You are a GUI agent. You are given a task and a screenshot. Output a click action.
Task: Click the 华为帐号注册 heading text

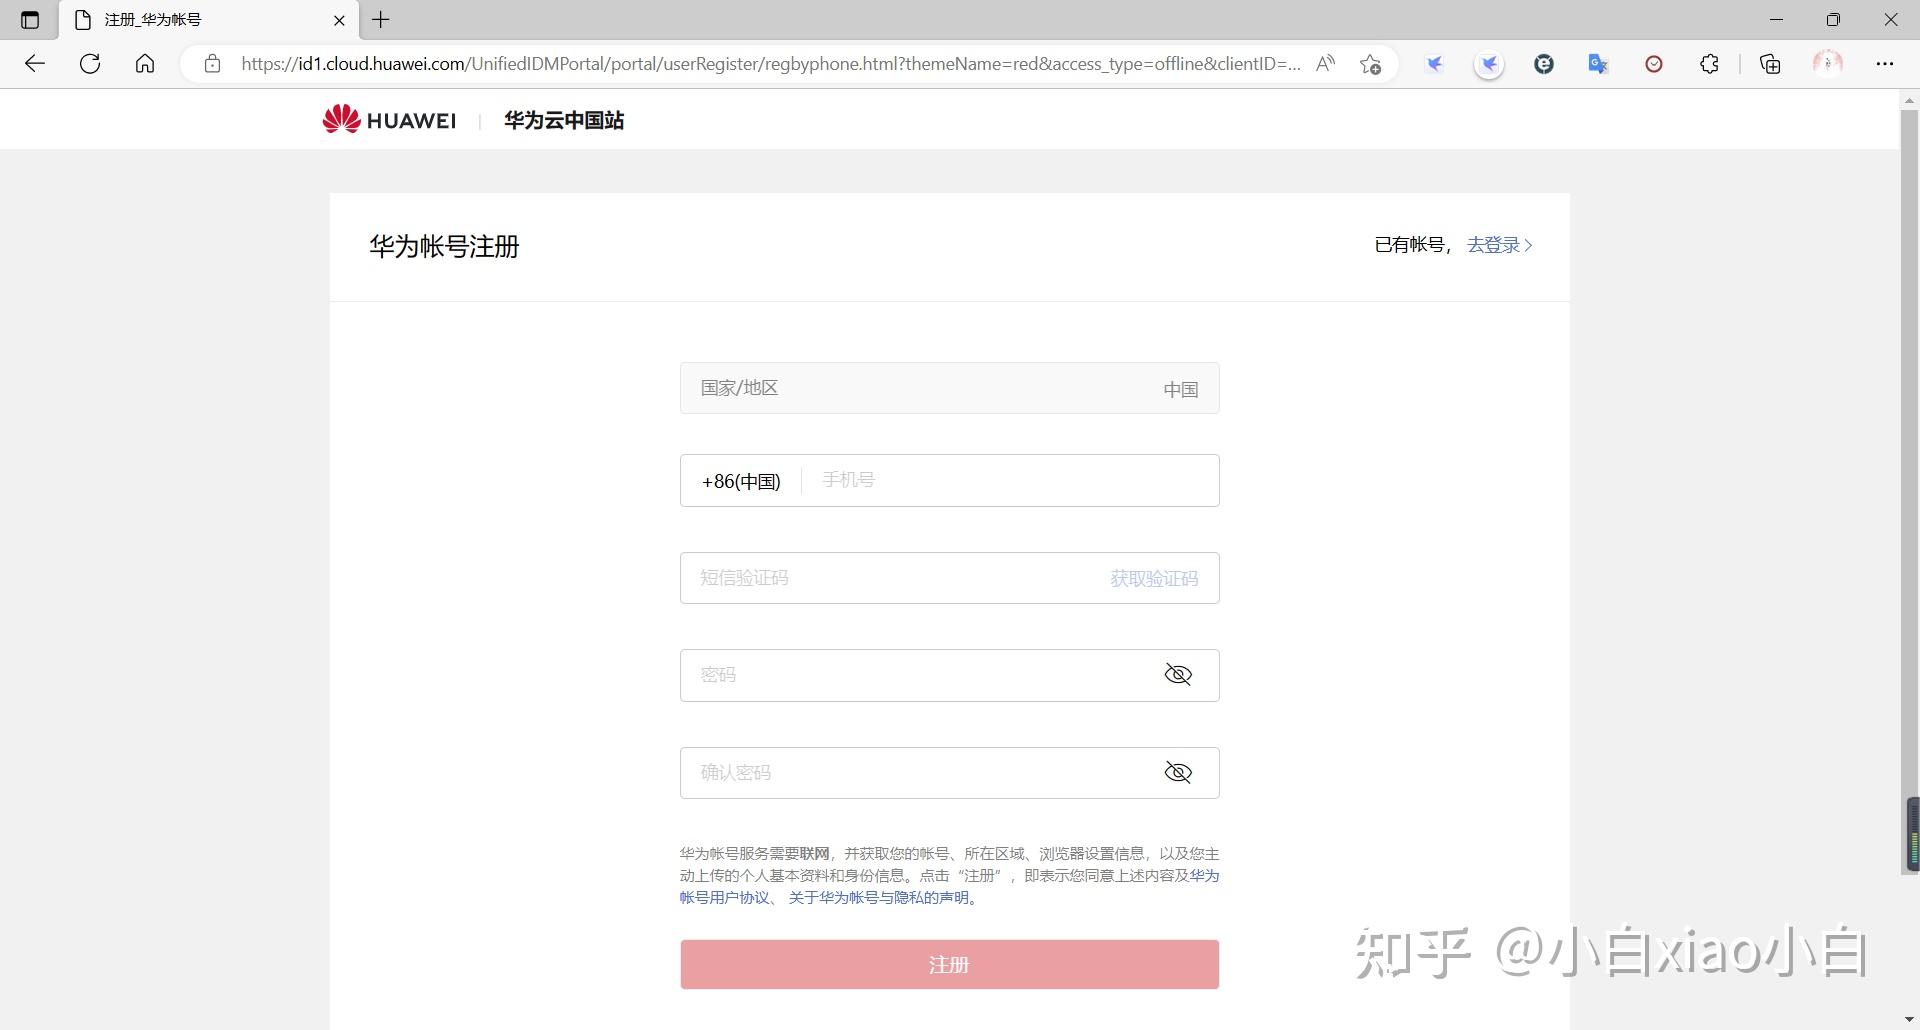pyautogui.click(x=444, y=246)
